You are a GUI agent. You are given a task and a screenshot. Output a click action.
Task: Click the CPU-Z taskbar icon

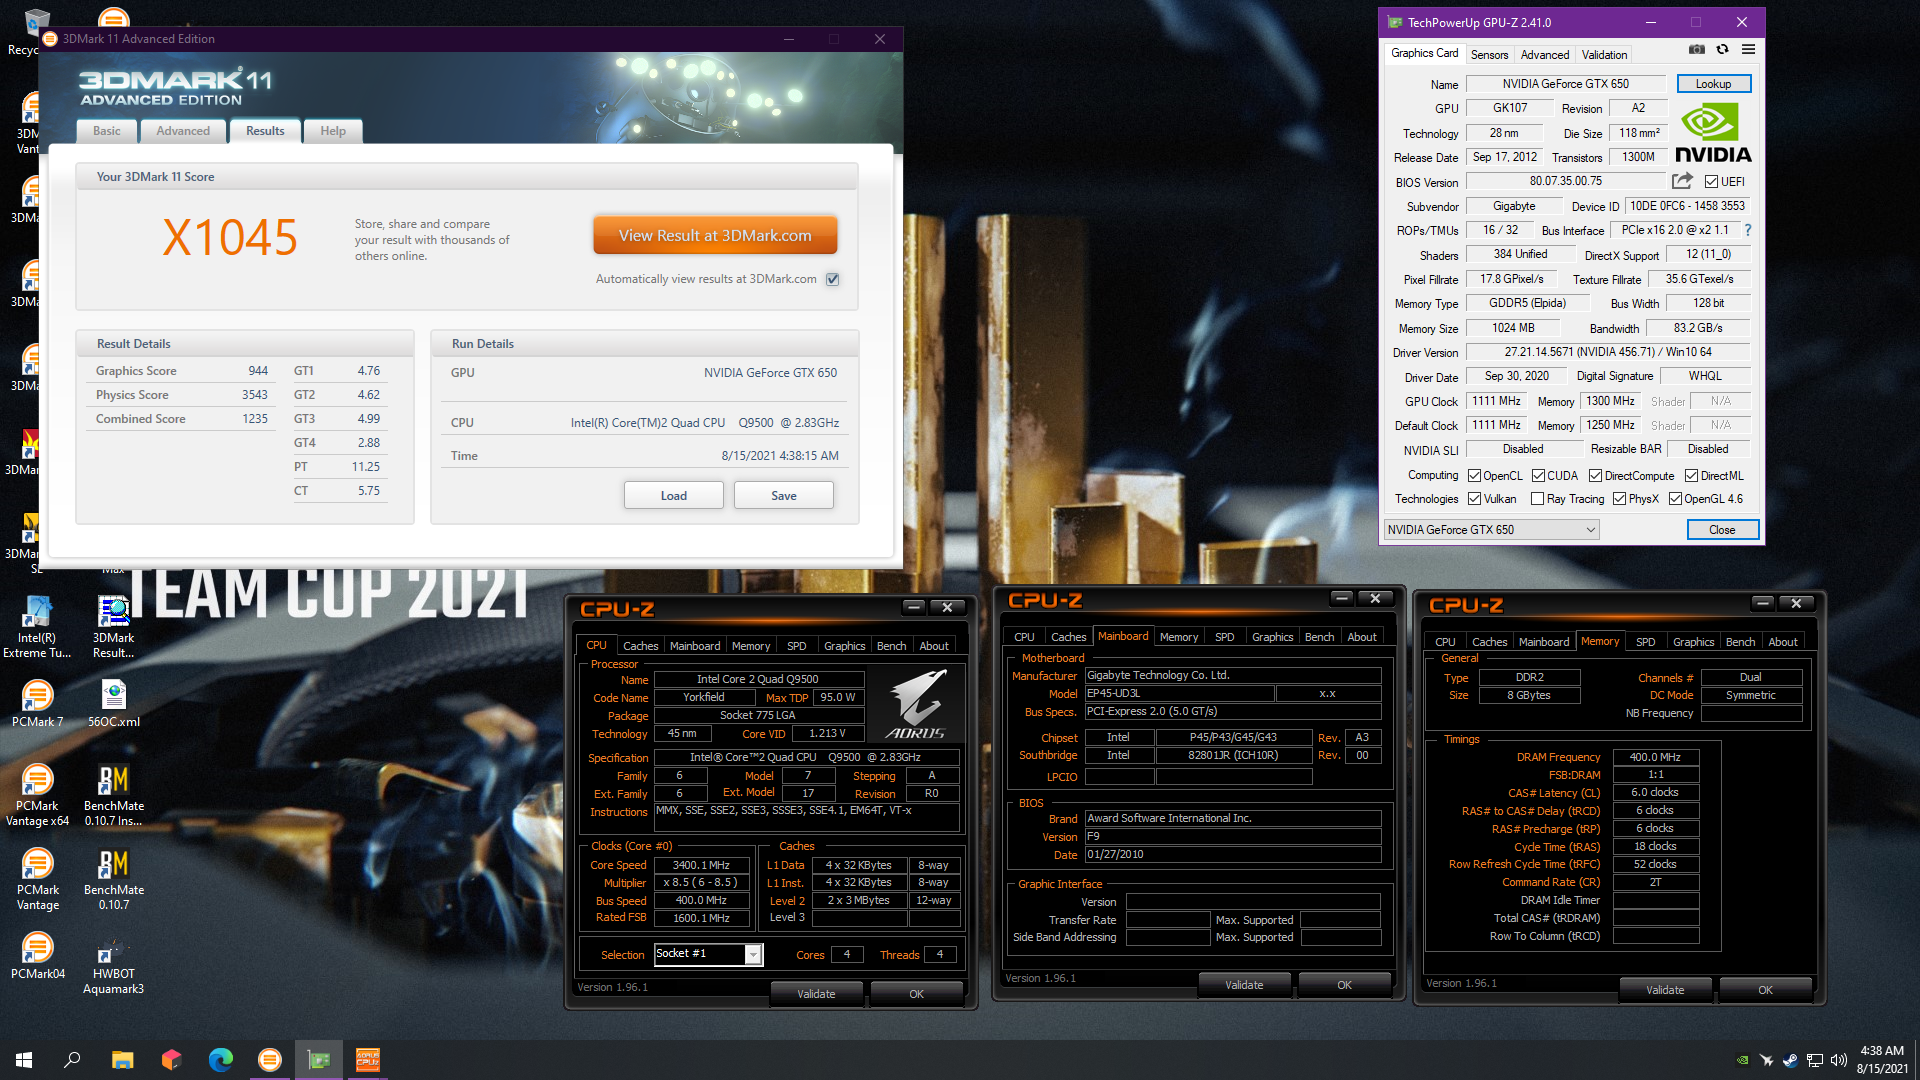[x=368, y=1060]
